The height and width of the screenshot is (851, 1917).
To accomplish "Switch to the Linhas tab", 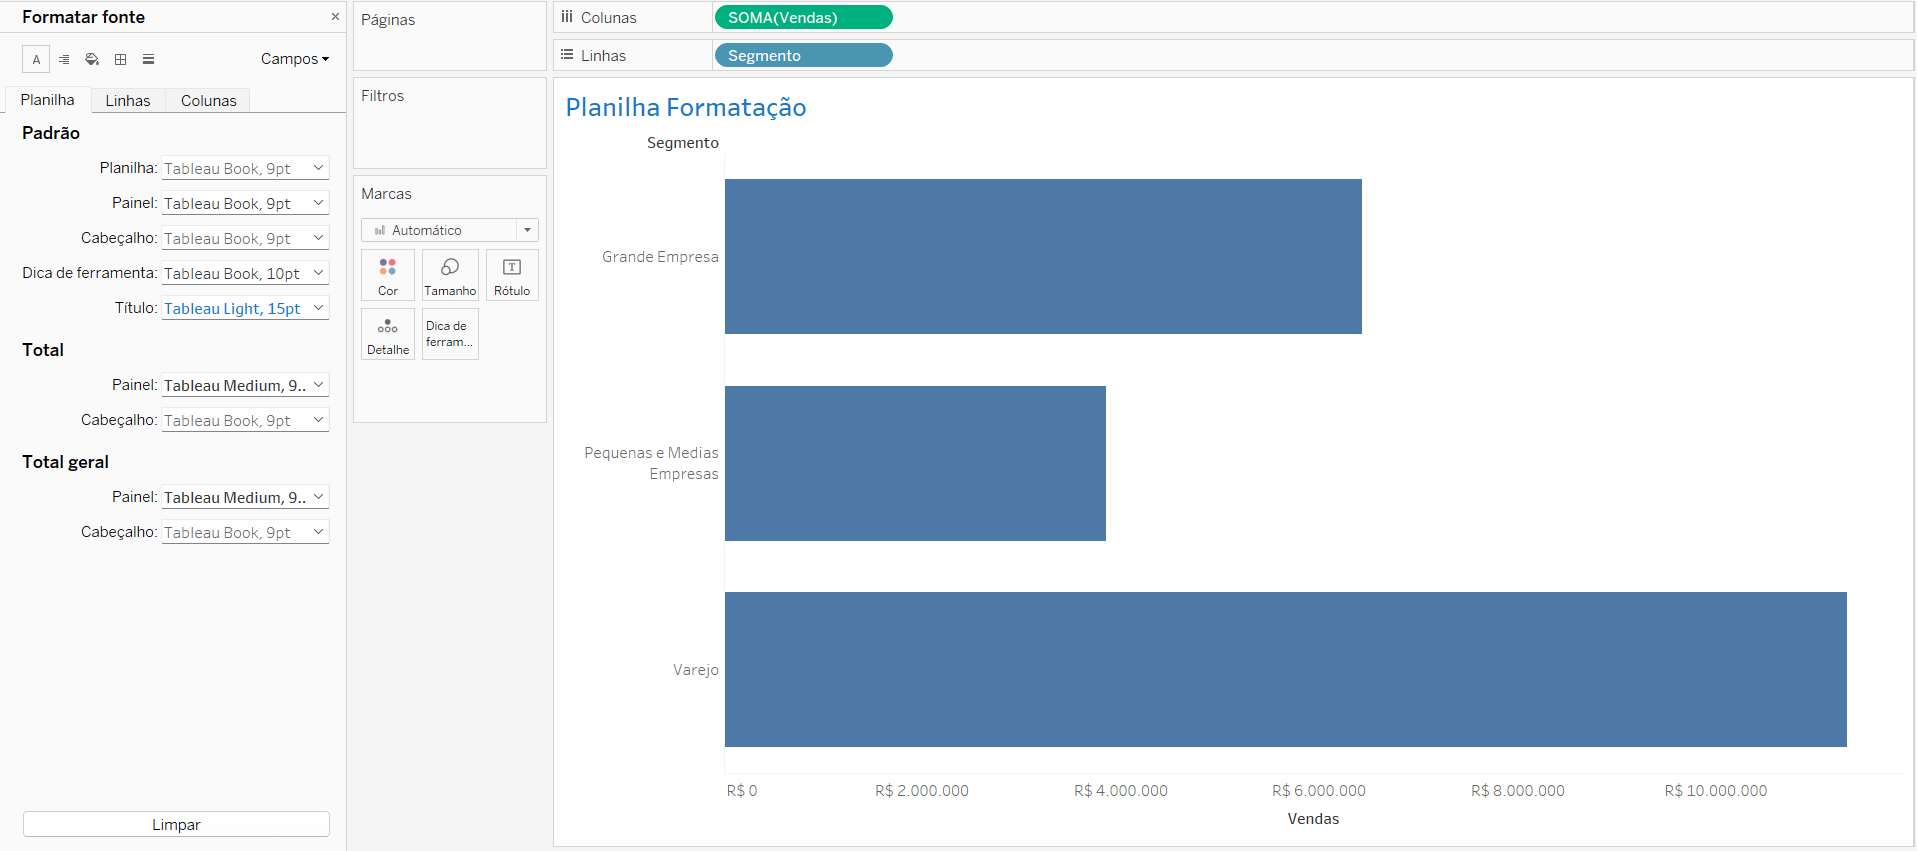I will tap(128, 100).
